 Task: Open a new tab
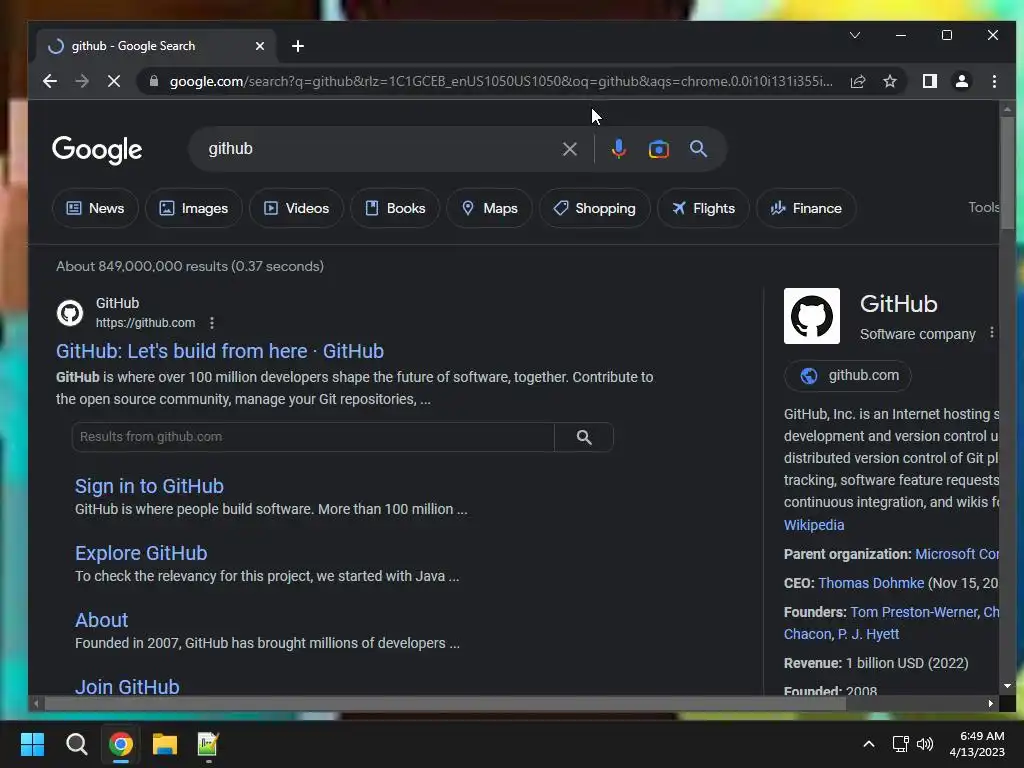[x=298, y=46]
